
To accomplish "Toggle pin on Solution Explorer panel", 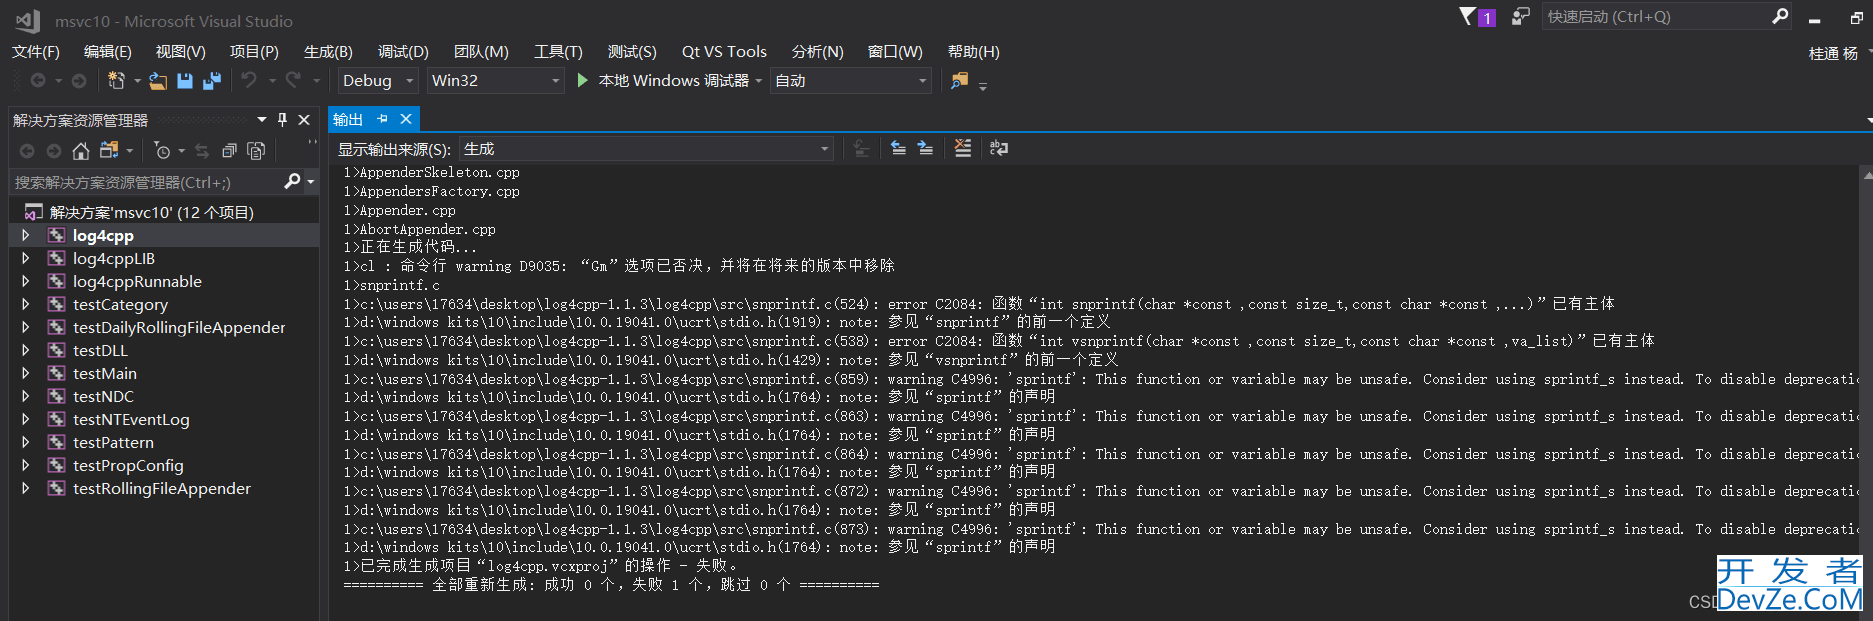I will (x=282, y=119).
